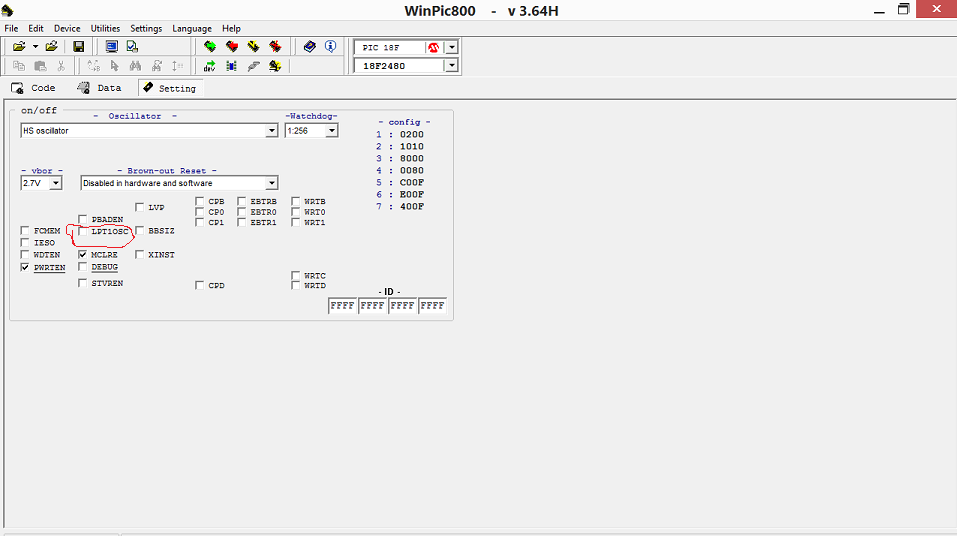Viewport: 957px width, 536px height.
Task: Expand the Oscillator dropdown
Action: pos(272,131)
